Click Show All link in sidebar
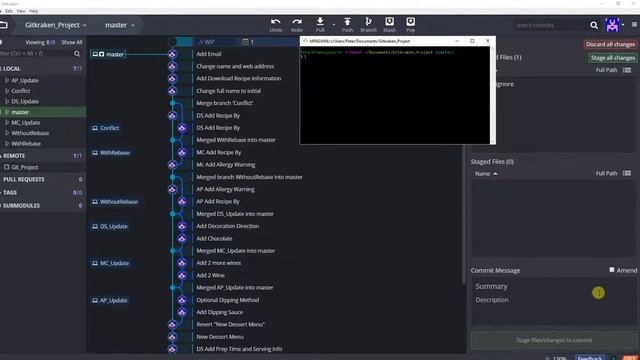Image resolution: width=640 pixels, height=360 pixels. coord(72,42)
